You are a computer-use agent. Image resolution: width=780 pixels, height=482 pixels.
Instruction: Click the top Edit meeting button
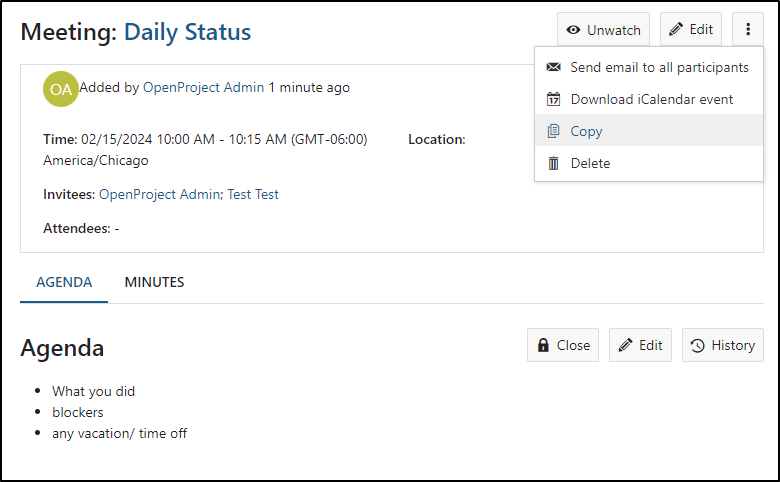691,29
